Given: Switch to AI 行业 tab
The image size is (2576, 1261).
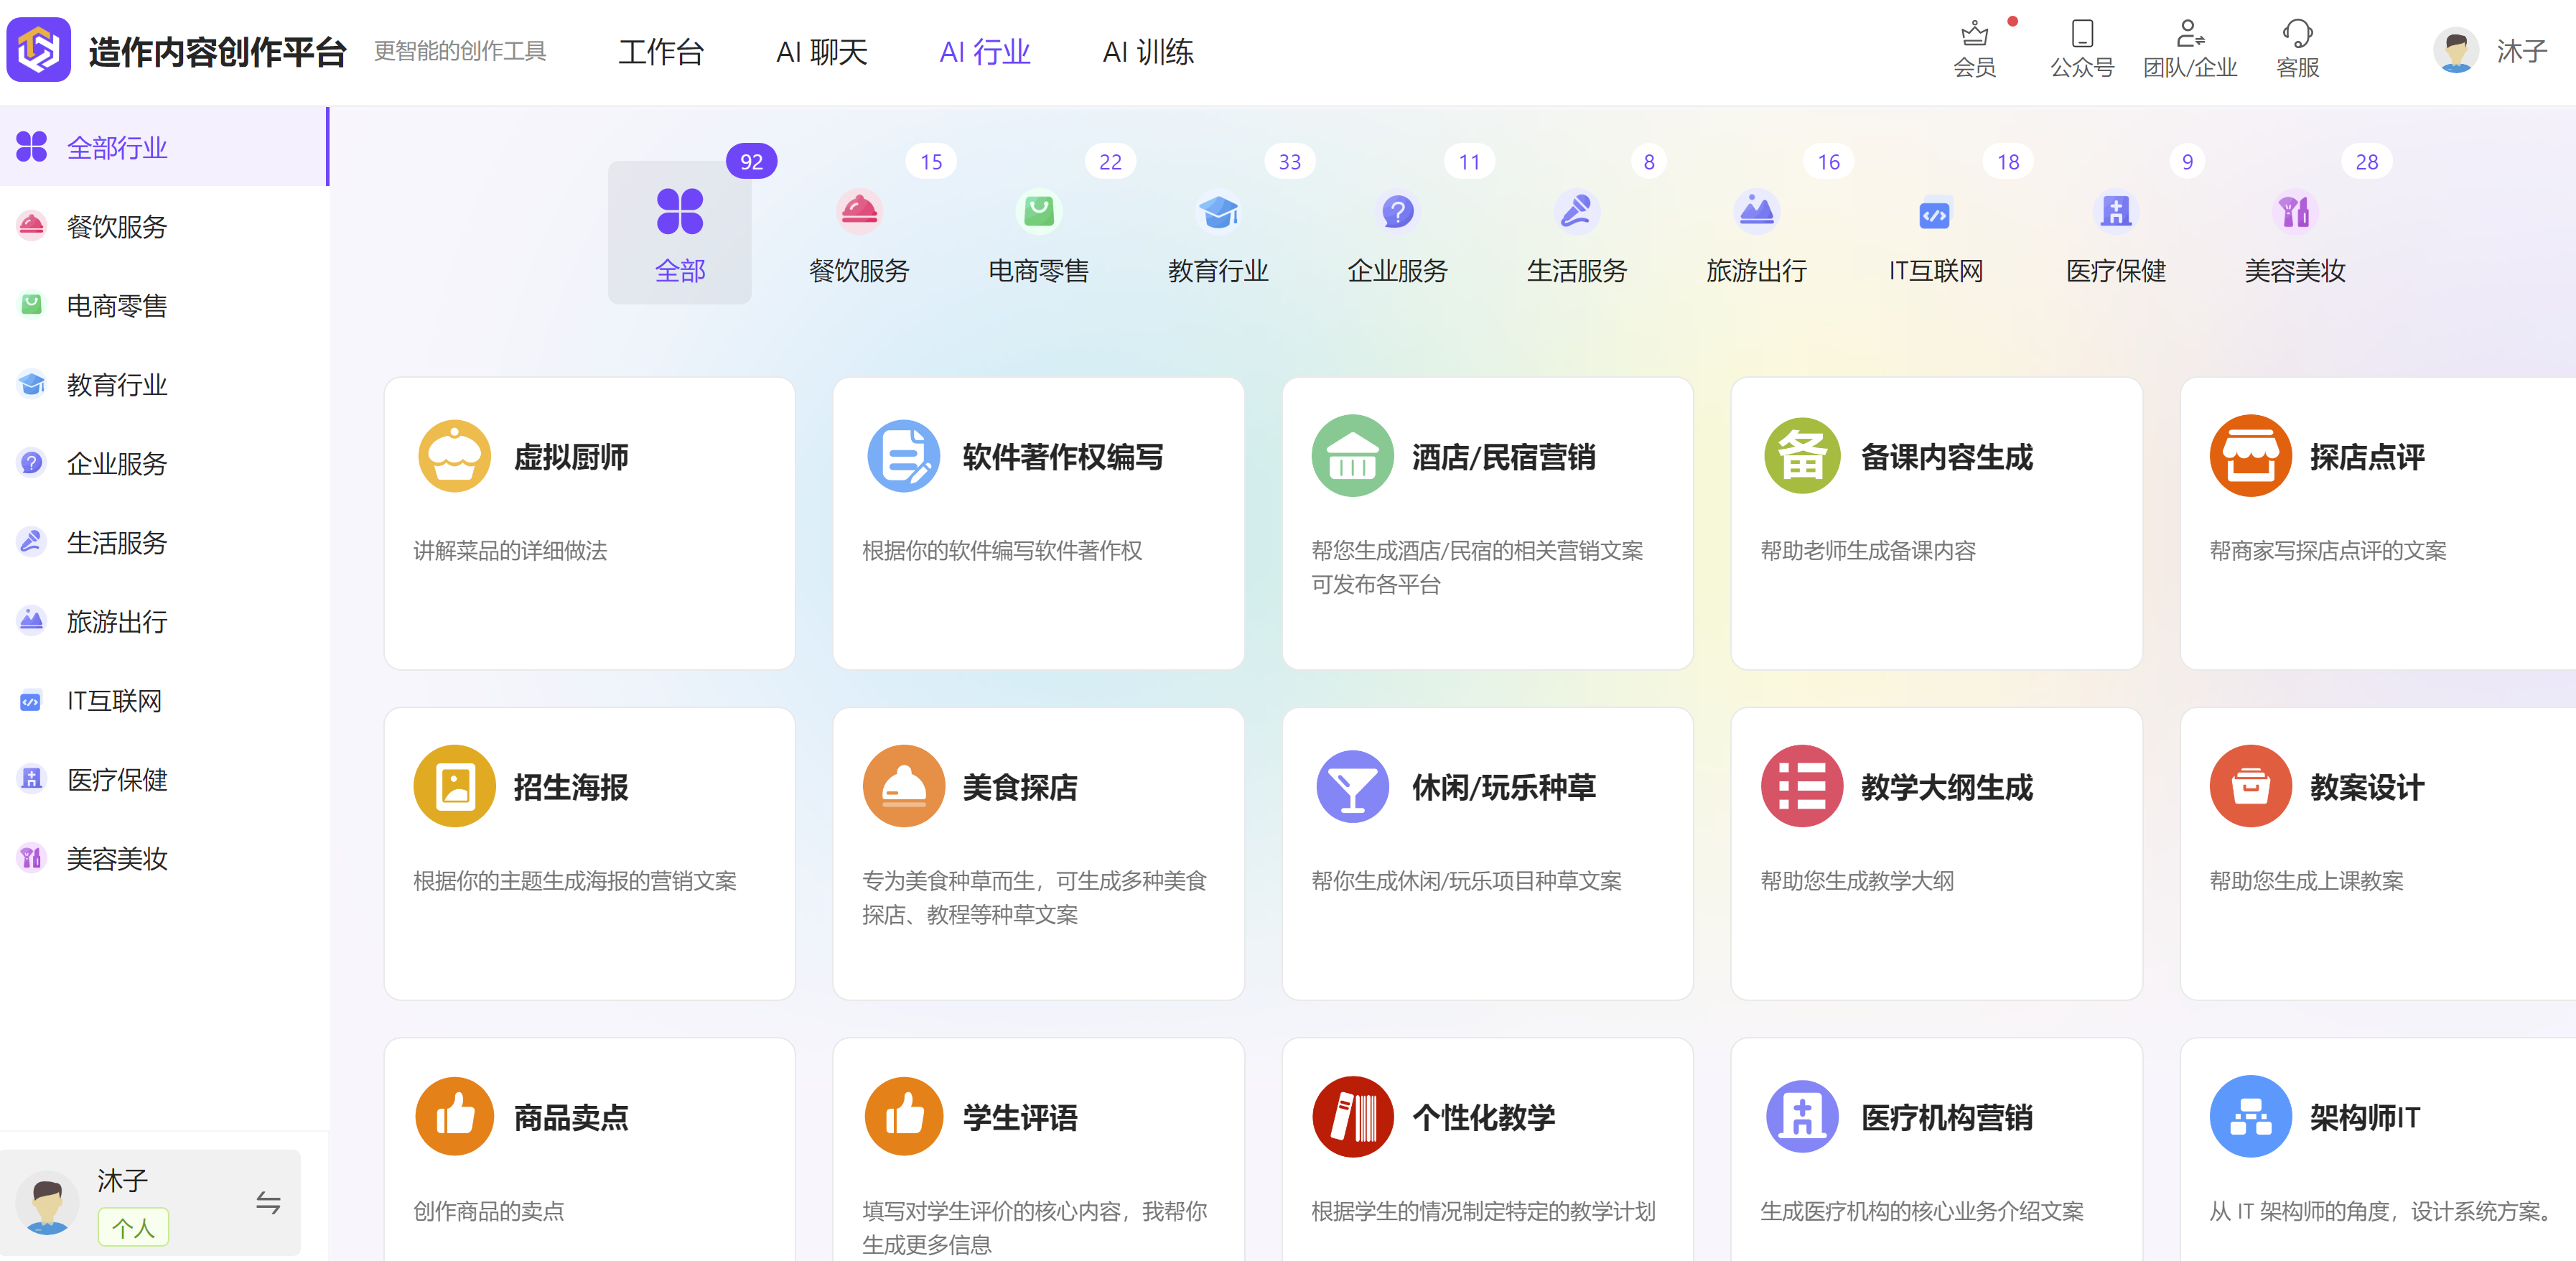Looking at the screenshot, I should coord(984,51).
